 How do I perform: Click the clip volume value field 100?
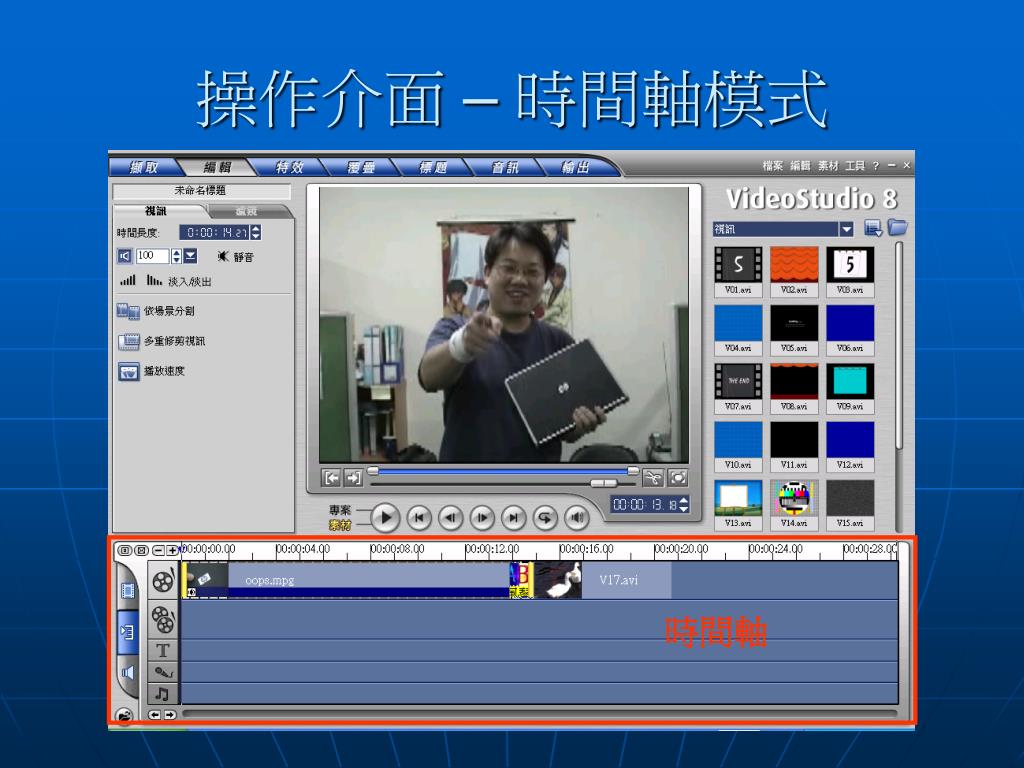152,256
